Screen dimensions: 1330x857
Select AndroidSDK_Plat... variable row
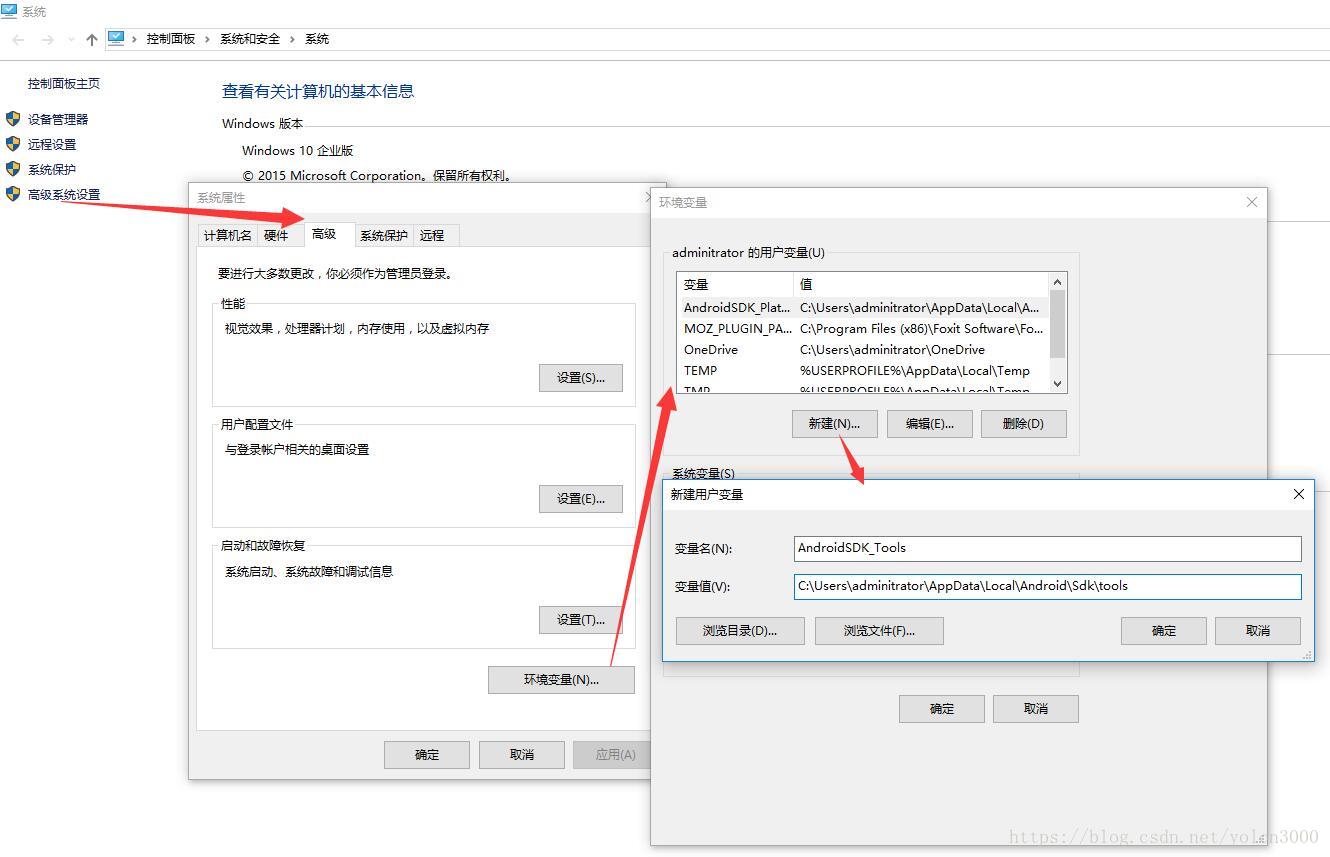[863, 308]
